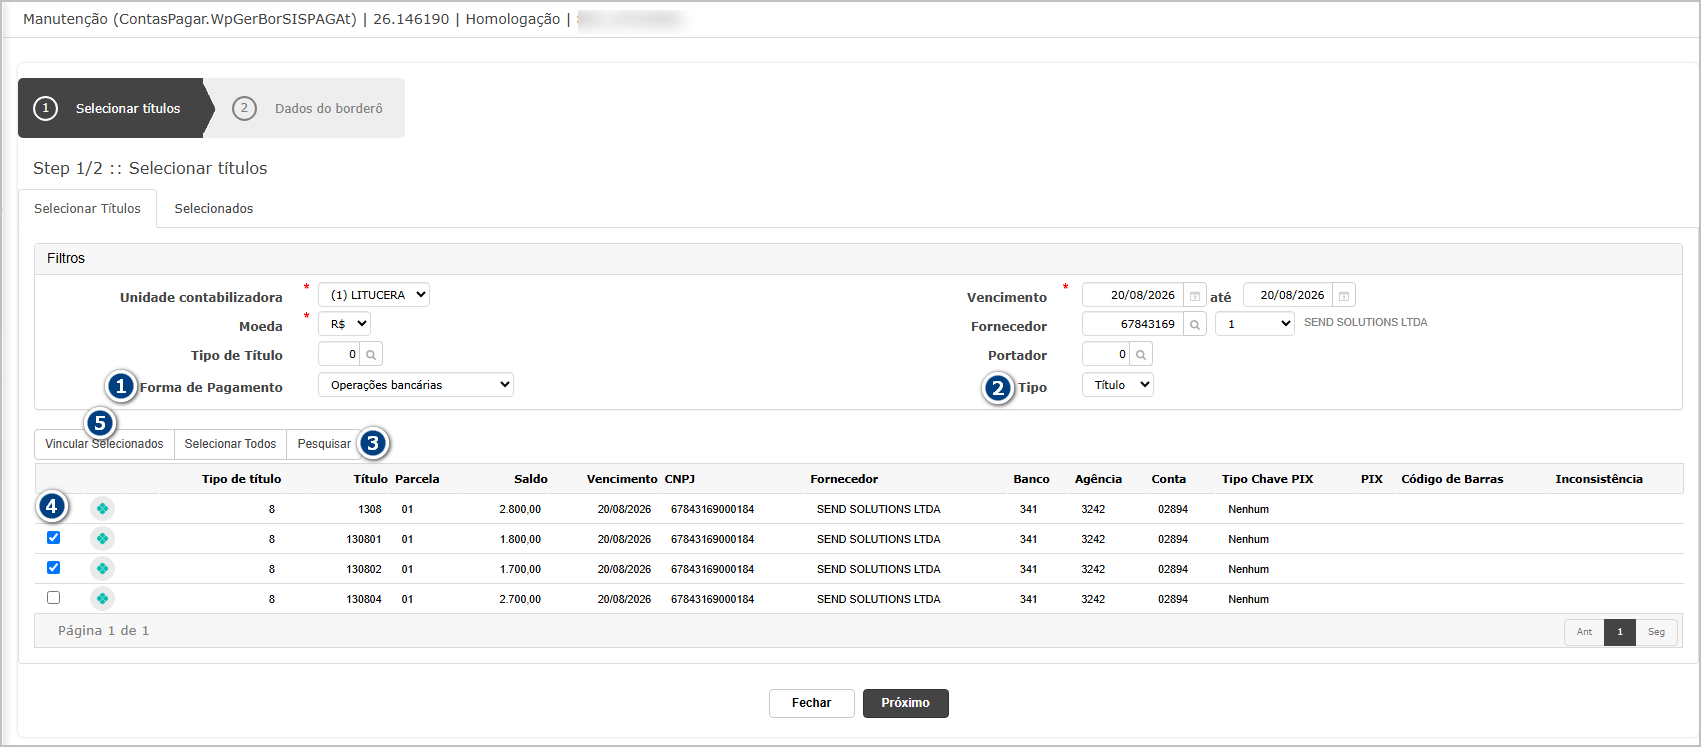Click the Vincular Selecionados button

coord(104,444)
